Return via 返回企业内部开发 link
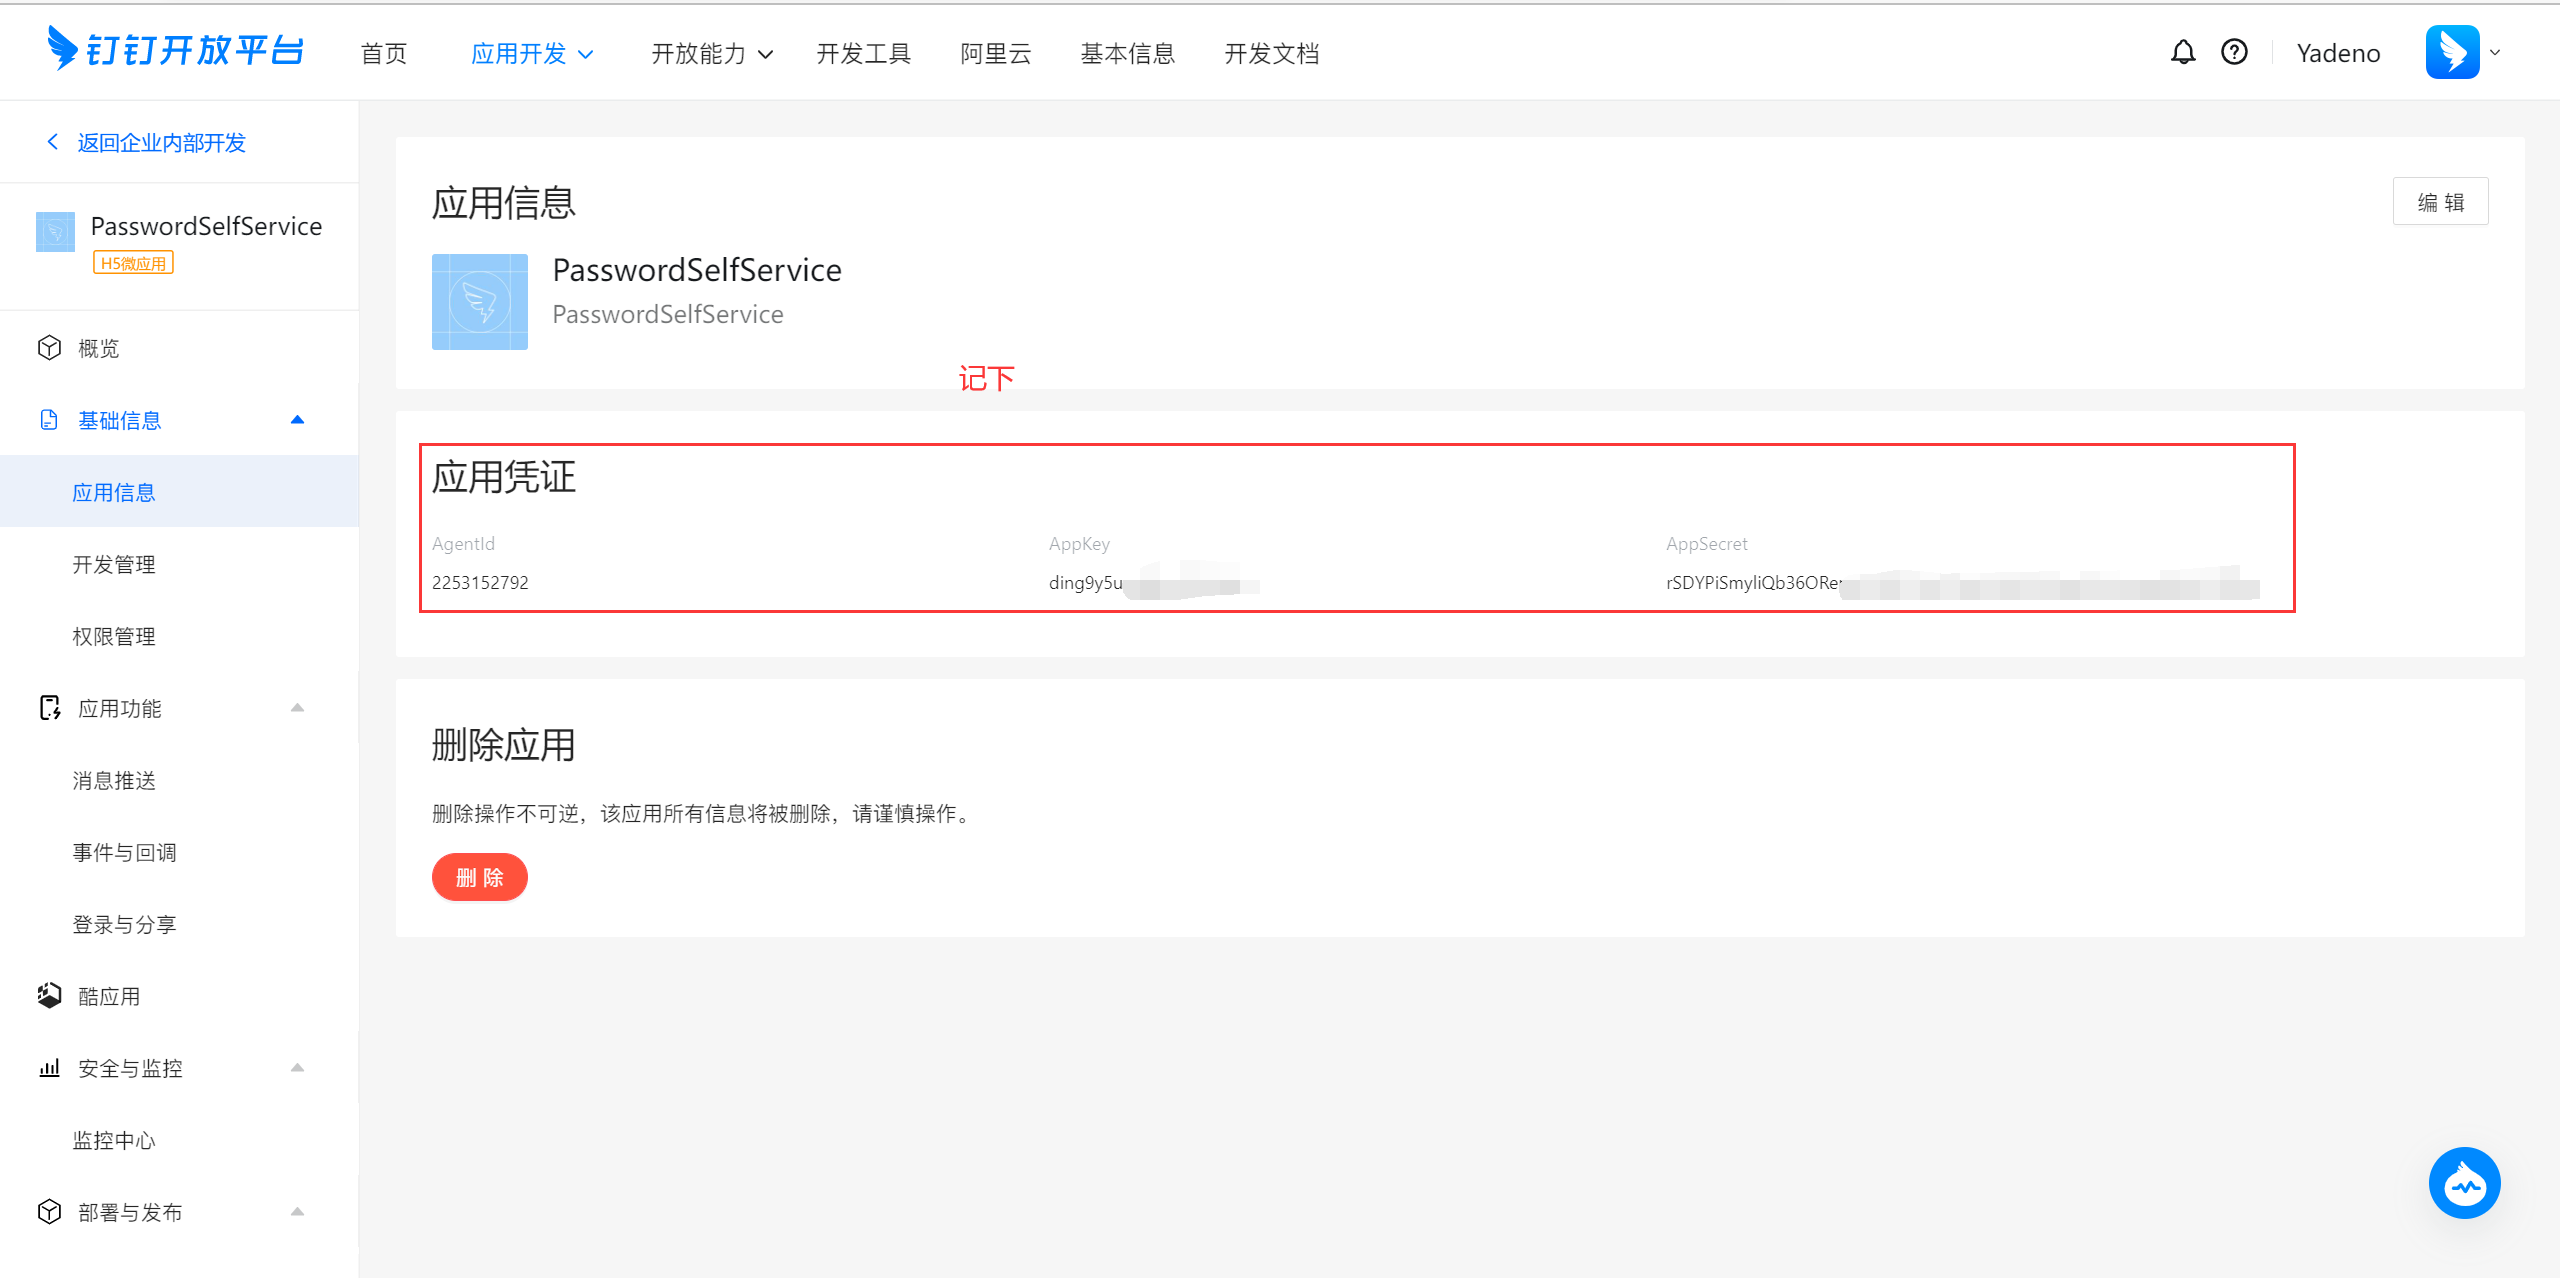The height and width of the screenshot is (1278, 2560). coord(160,143)
